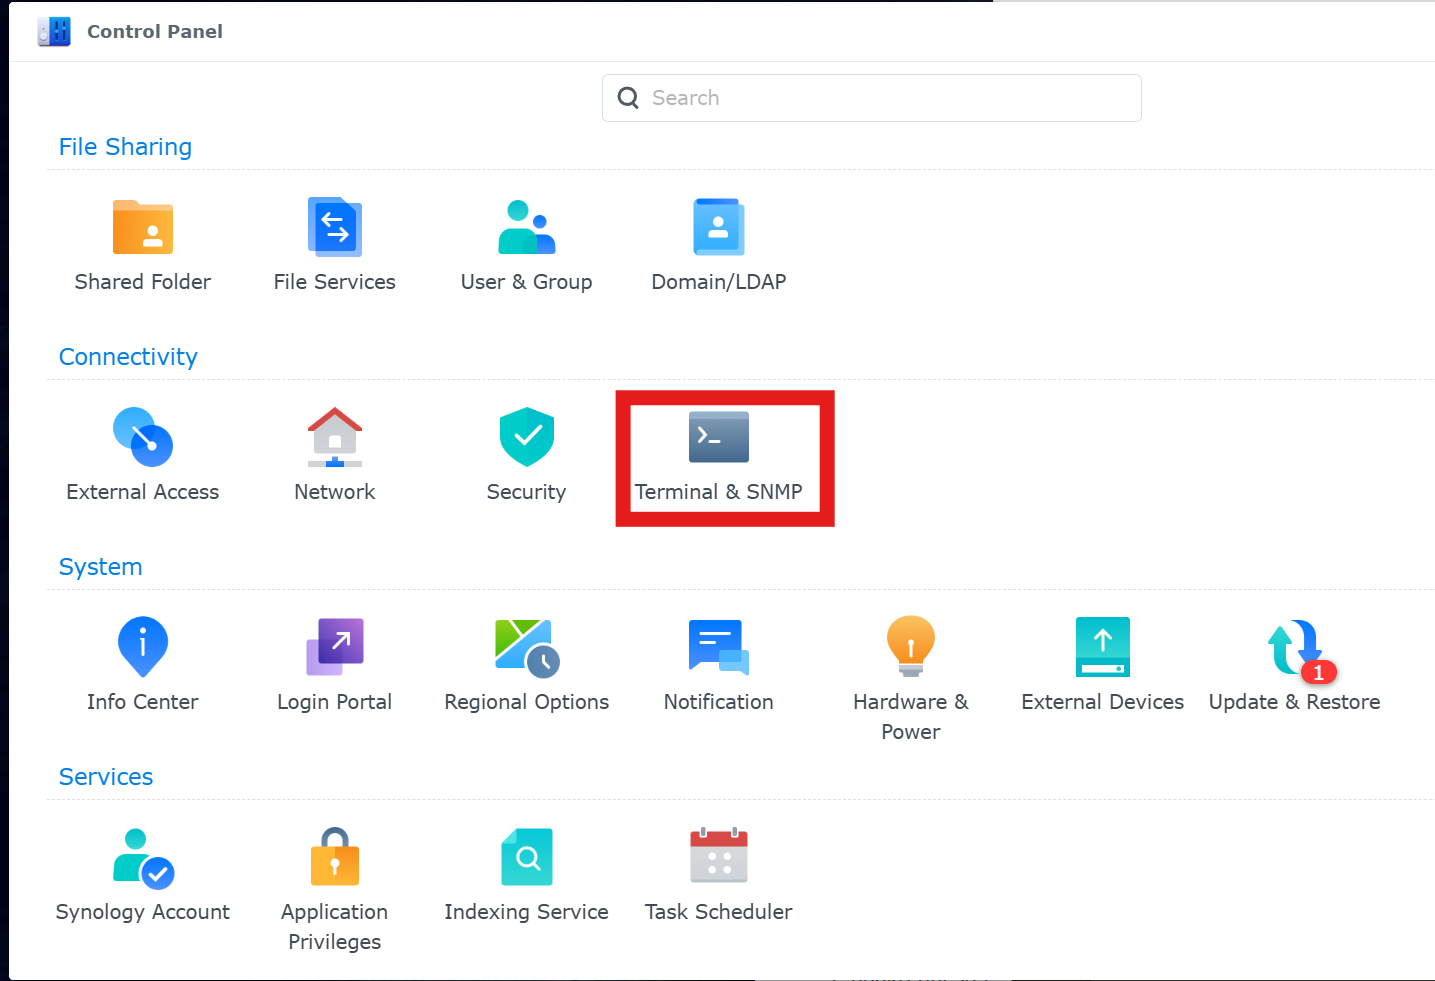Open the Task Scheduler calendar icon

pos(719,858)
